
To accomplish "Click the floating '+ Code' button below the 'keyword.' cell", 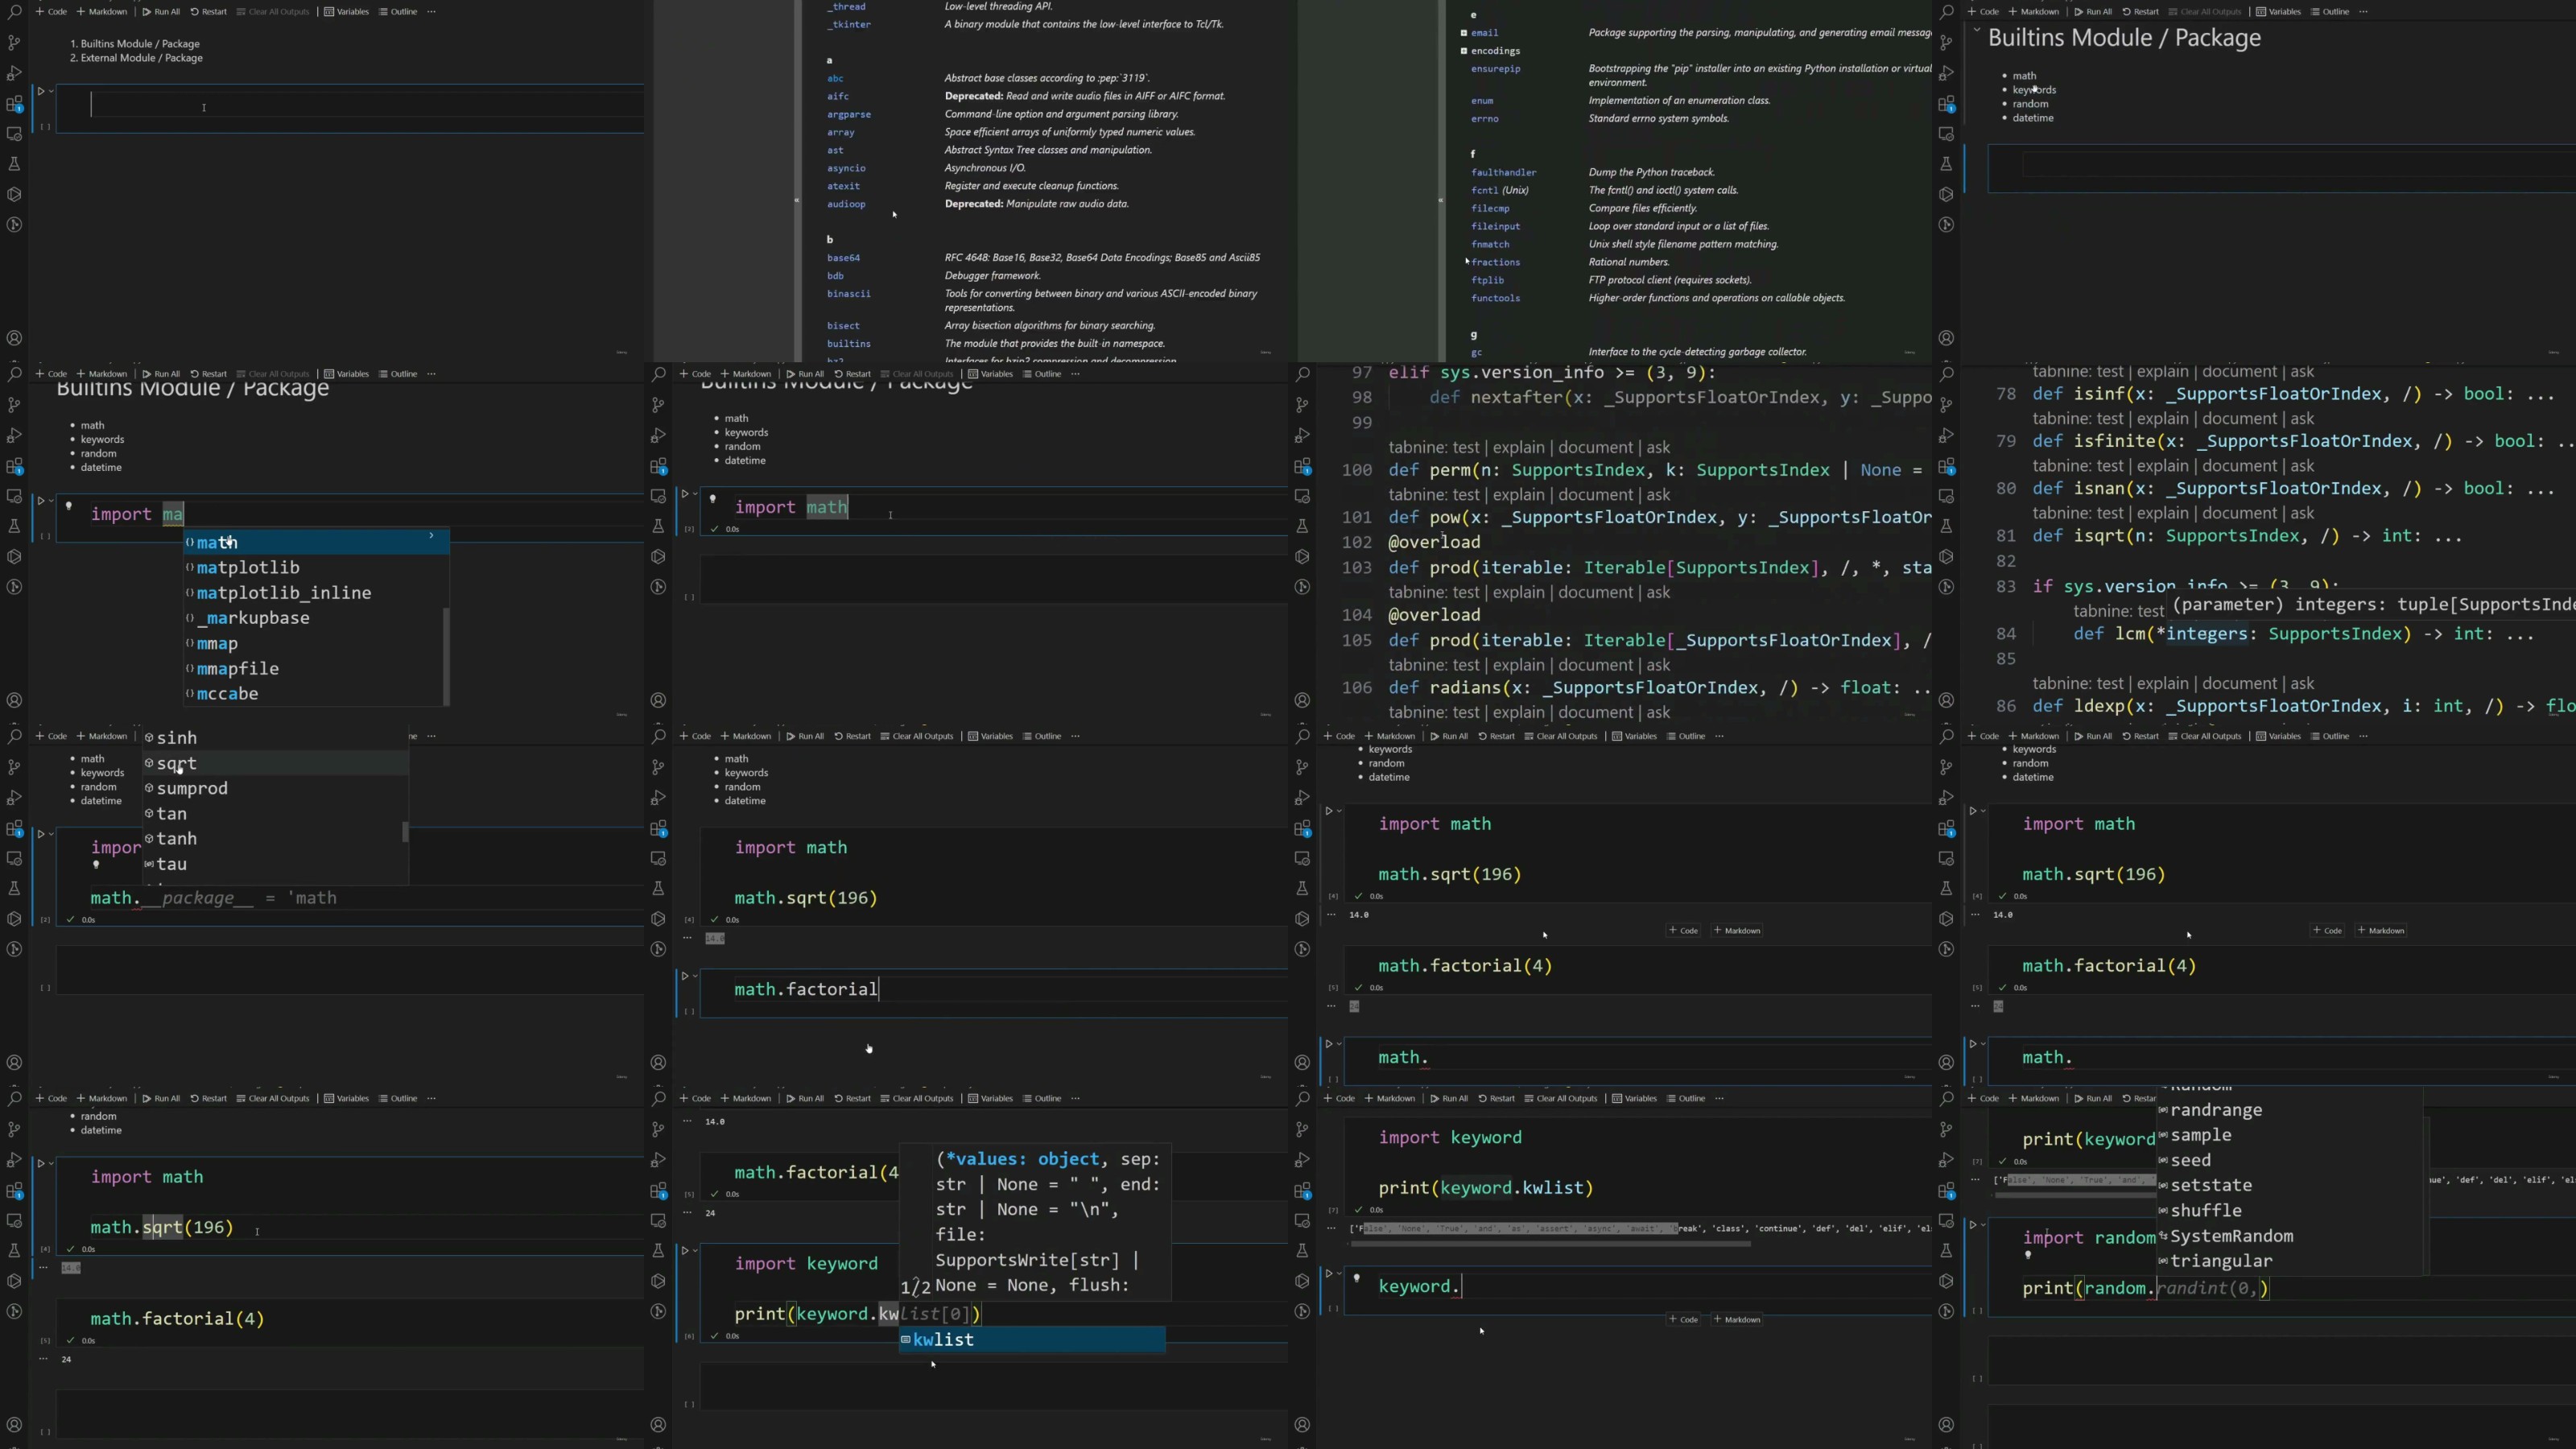I will coord(1683,1320).
